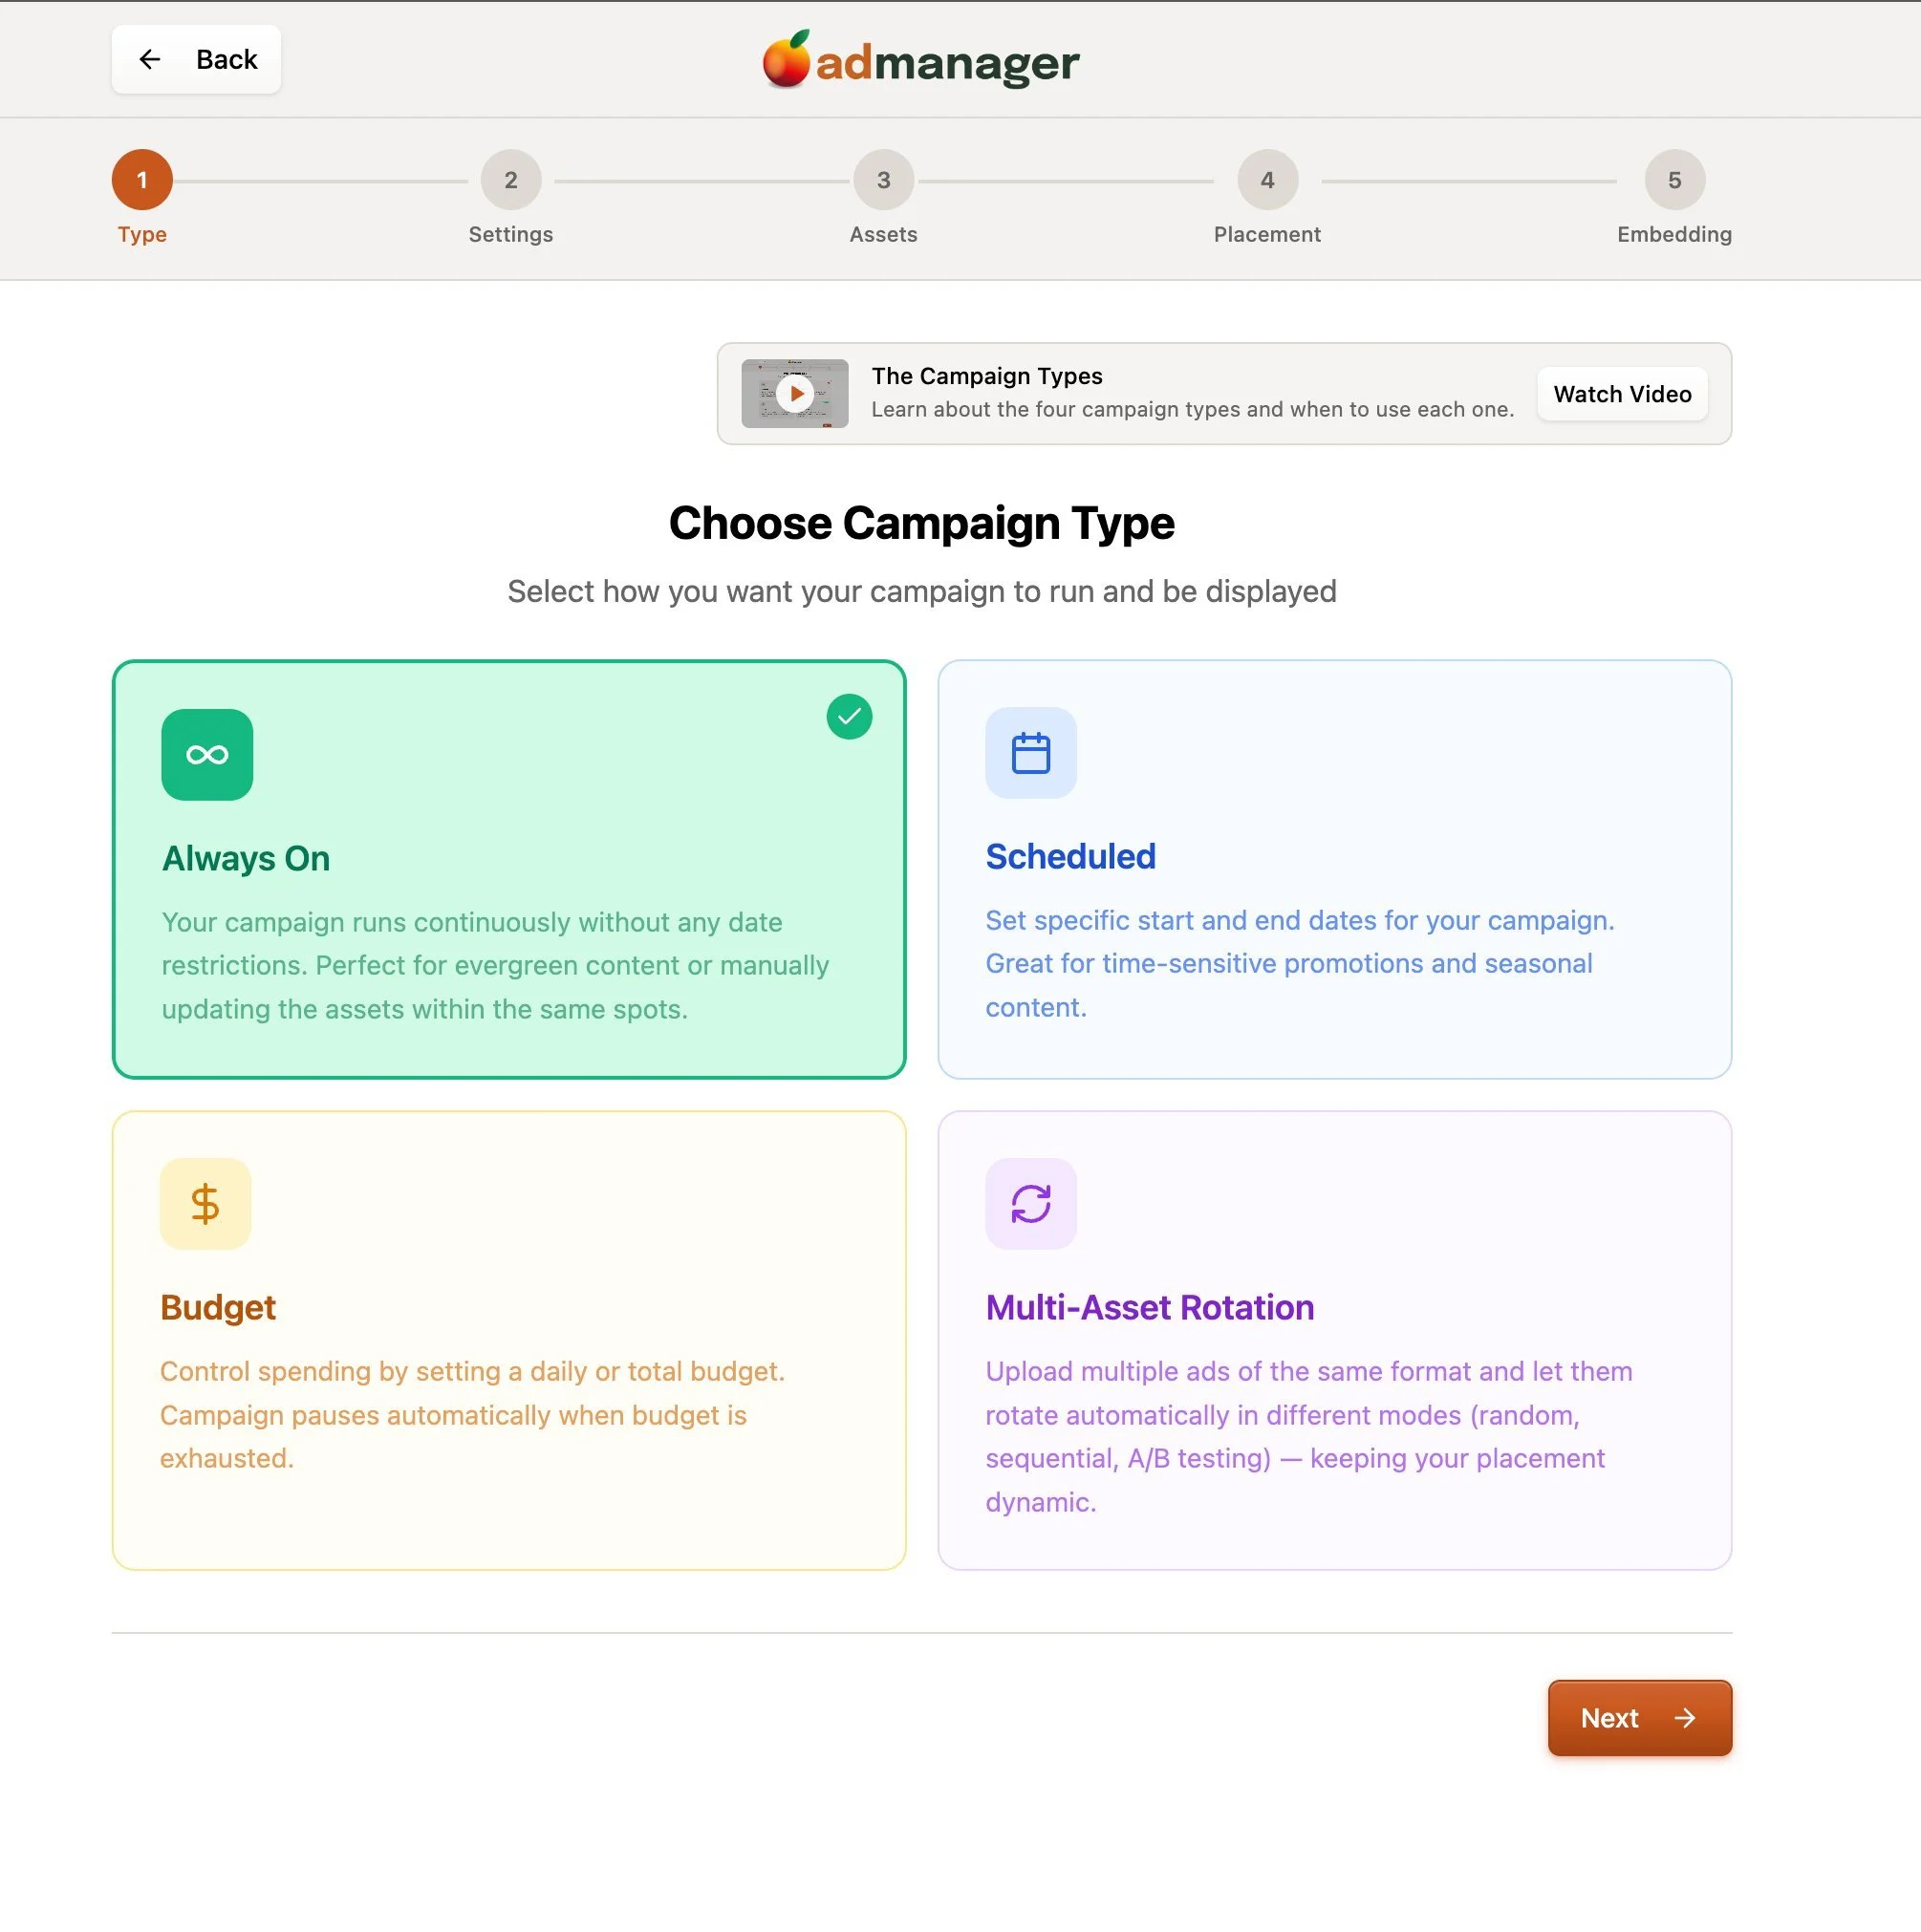This screenshot has width=1921, height=1932.
Task: Click step circle numbered 1 for Type
Action: pos(141,181)
